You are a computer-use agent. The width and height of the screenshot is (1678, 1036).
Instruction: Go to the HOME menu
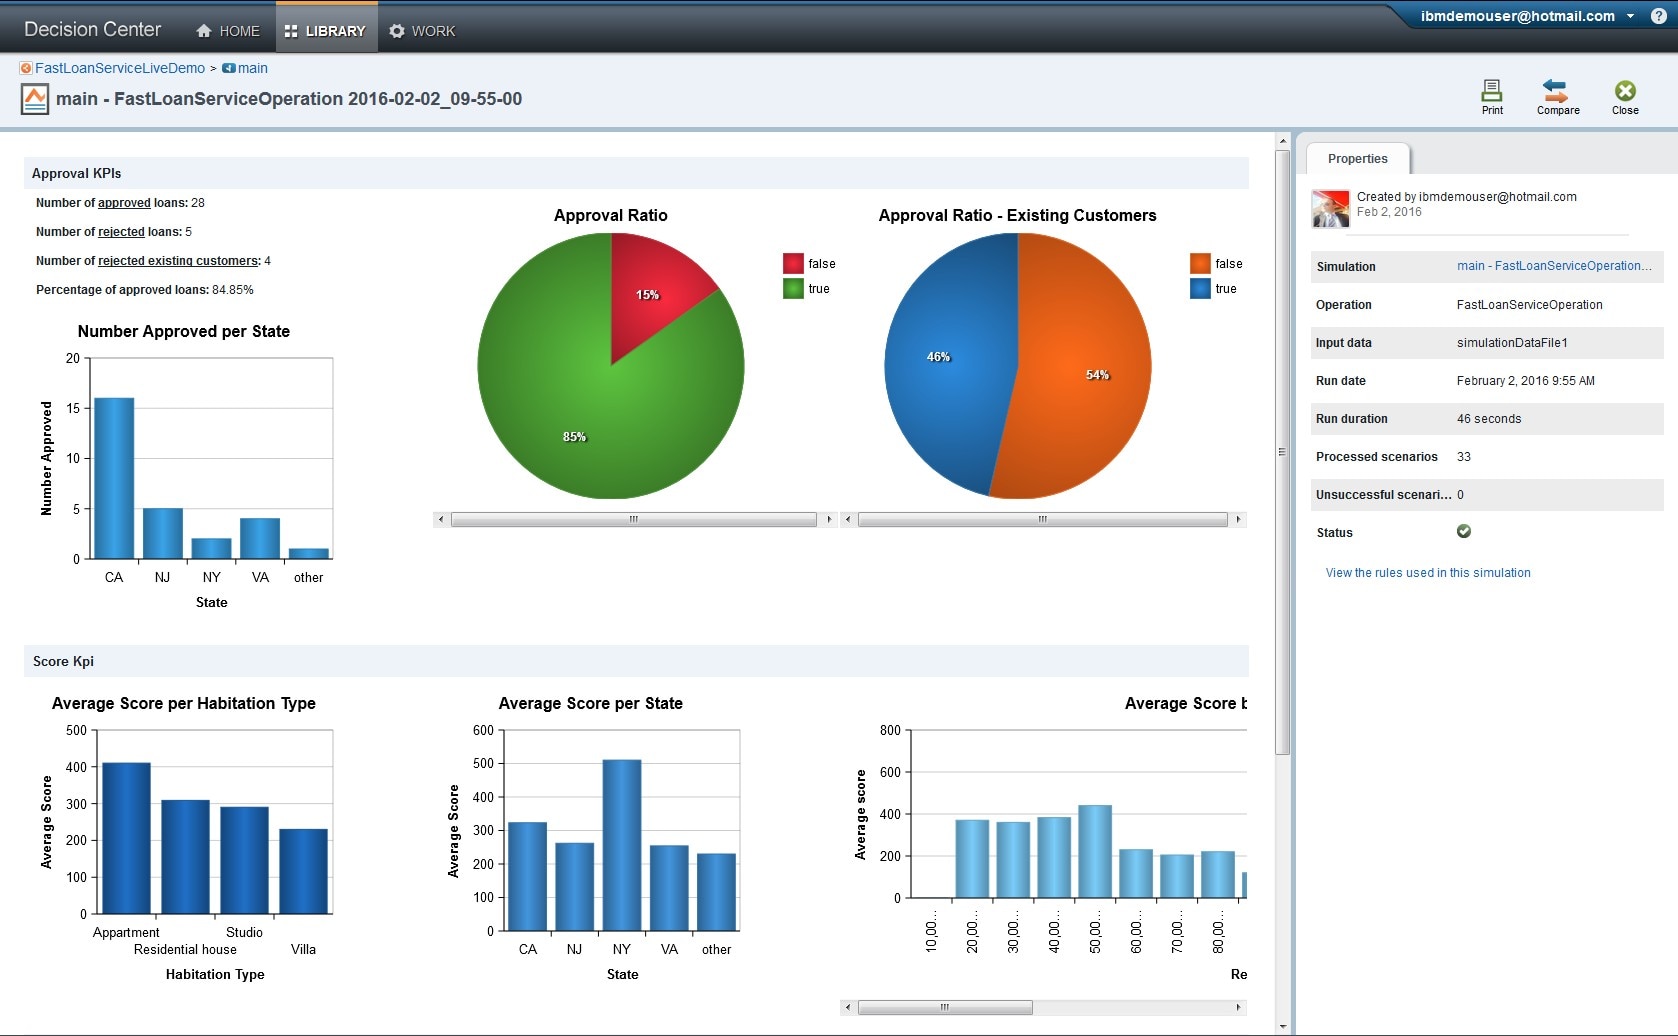click(x=228, y=31)
